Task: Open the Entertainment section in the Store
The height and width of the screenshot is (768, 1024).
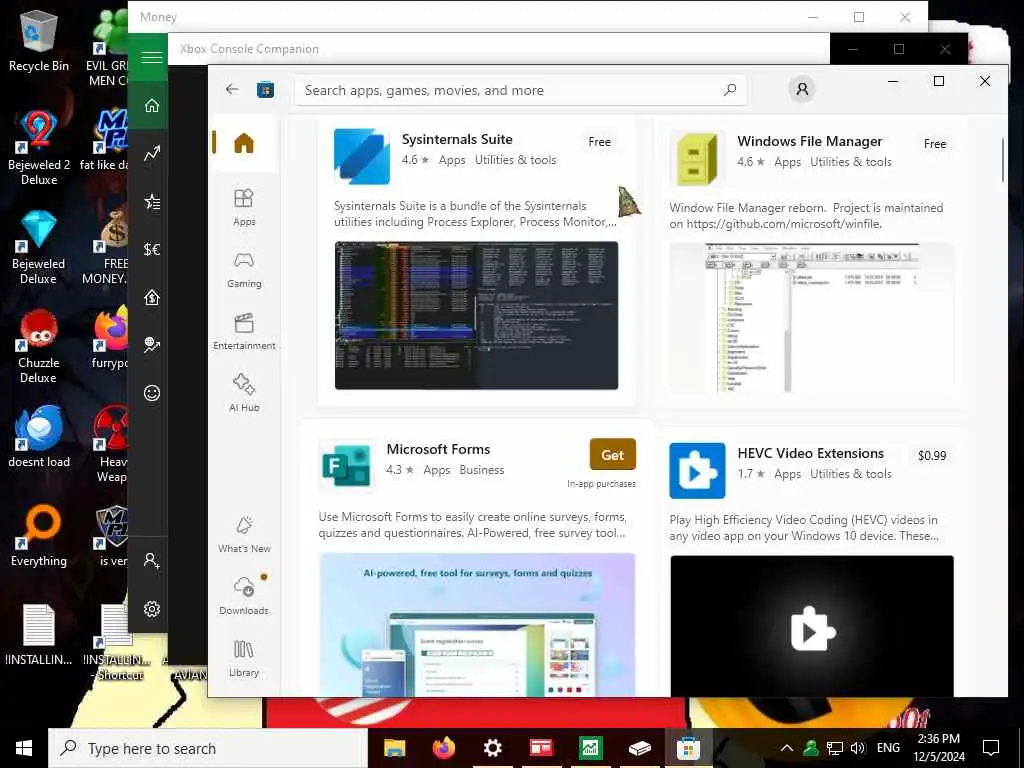Action: [244, 332]
